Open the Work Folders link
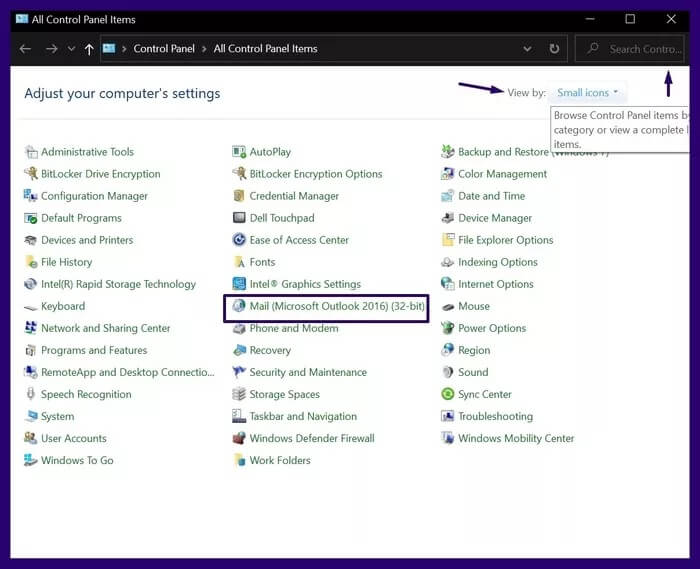This screenshot has height=569, width=700. point(280,461)
